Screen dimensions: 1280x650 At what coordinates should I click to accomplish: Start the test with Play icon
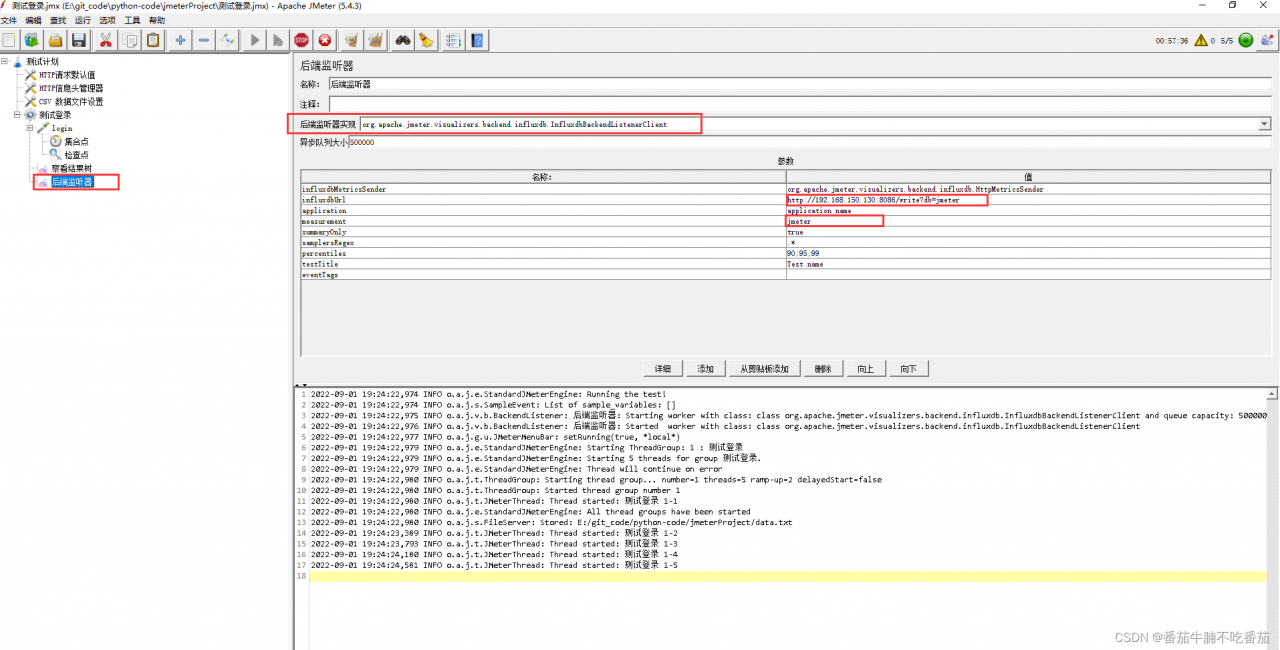255,40
